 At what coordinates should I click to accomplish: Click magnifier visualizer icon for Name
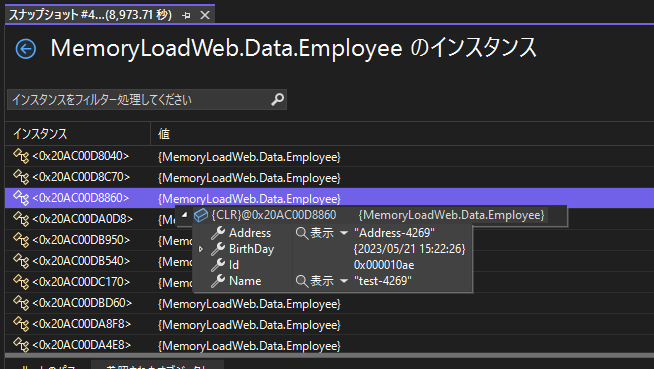[x=301, y=281]
